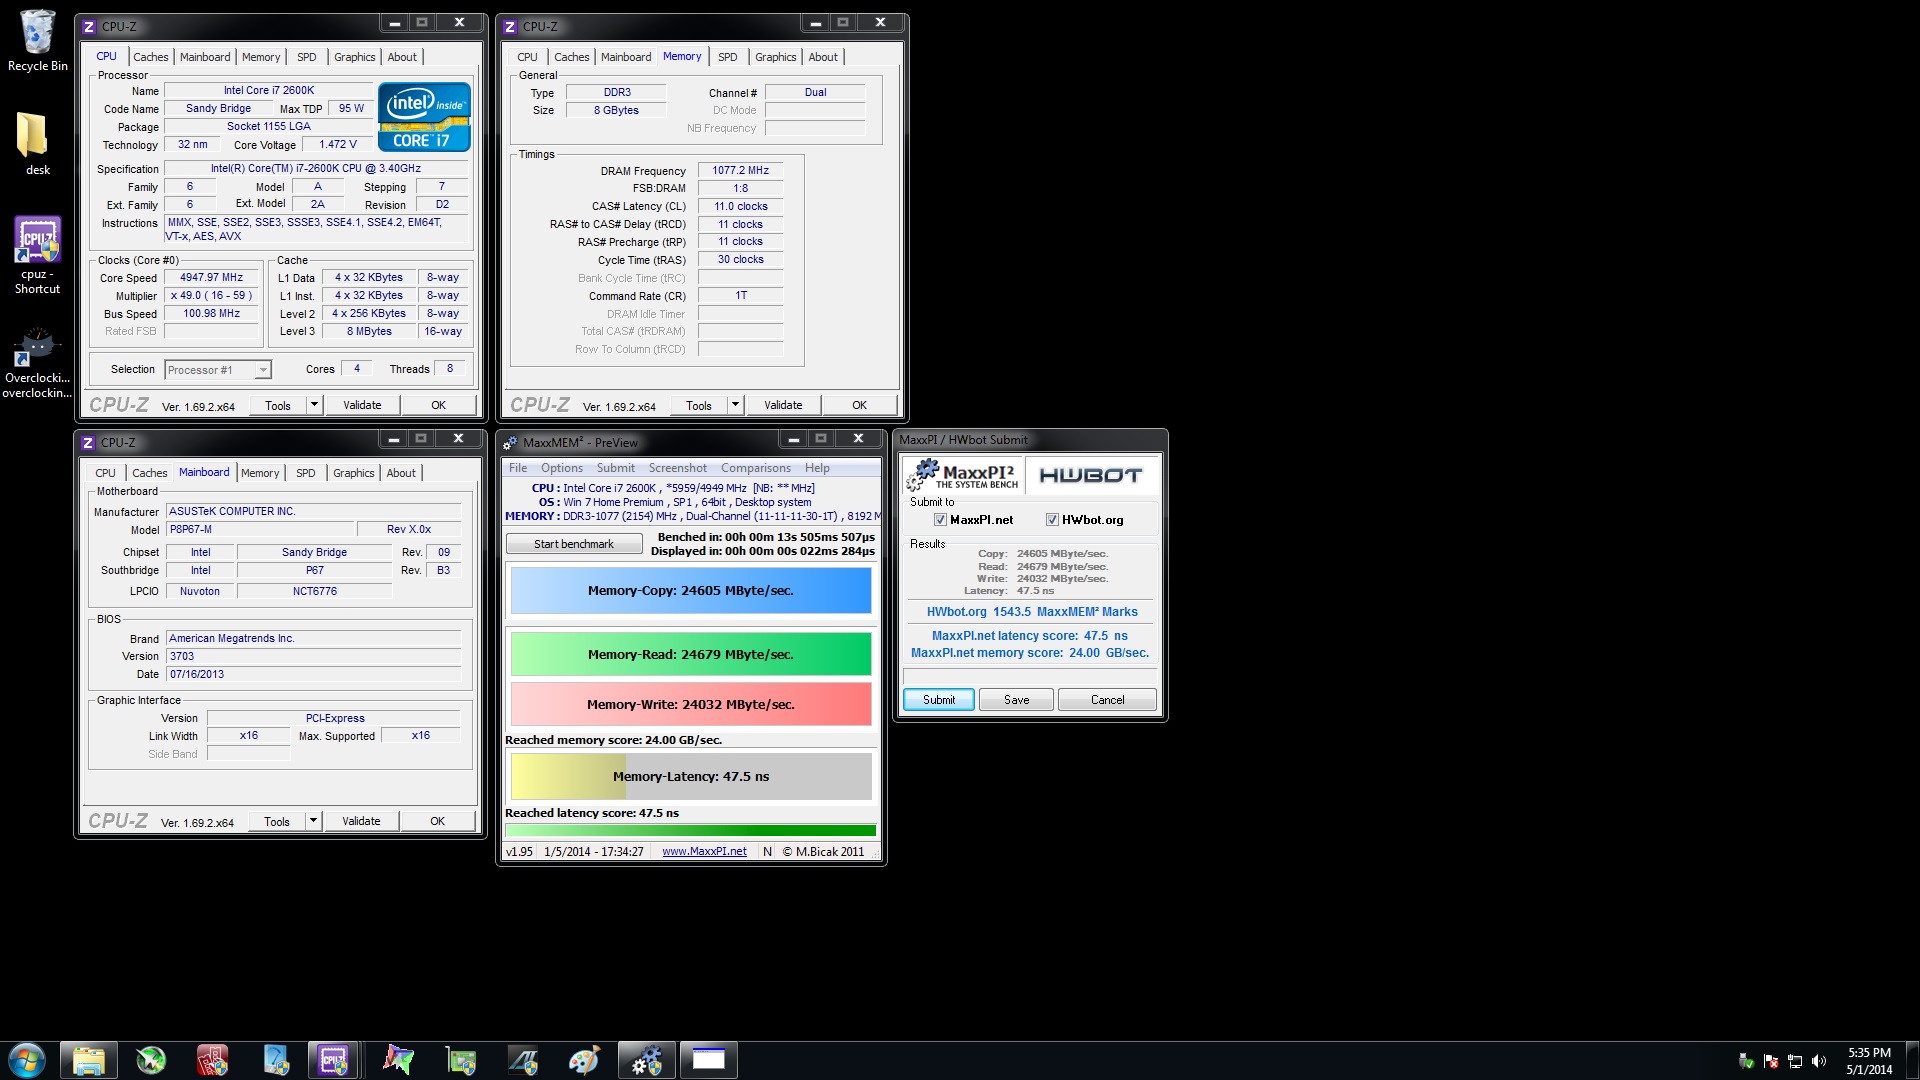Click Cancel in HWbot Submit dialog
The height and width of the screenshot is (1080, 1920).
(1107, 700)
